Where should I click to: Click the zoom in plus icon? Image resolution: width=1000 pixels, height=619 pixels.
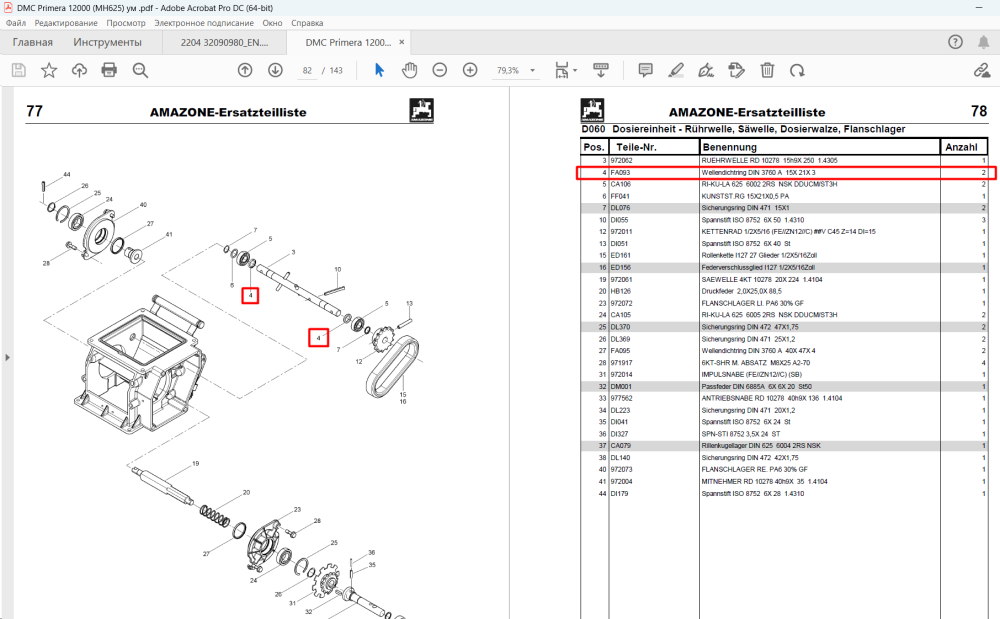pyautogui.click(x=470, y=70)
